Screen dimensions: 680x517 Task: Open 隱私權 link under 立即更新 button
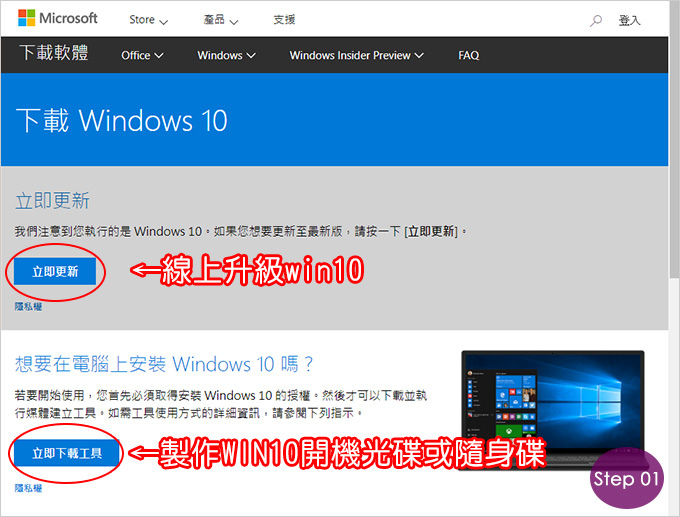[x=28, y=307]
